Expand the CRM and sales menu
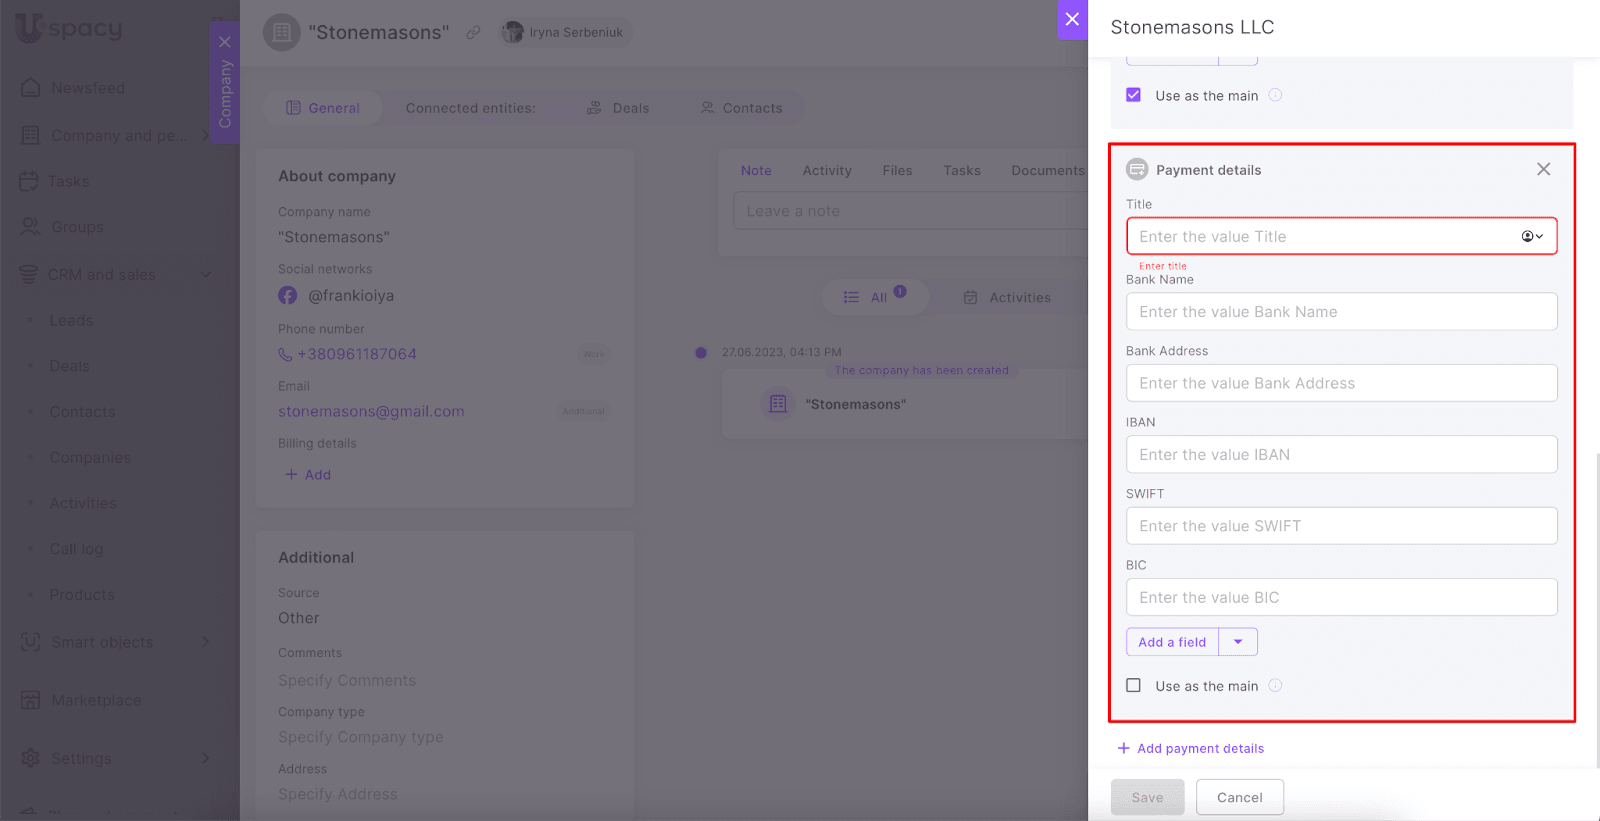Screen dimensions: 1600x821 [x=205, y=275]
